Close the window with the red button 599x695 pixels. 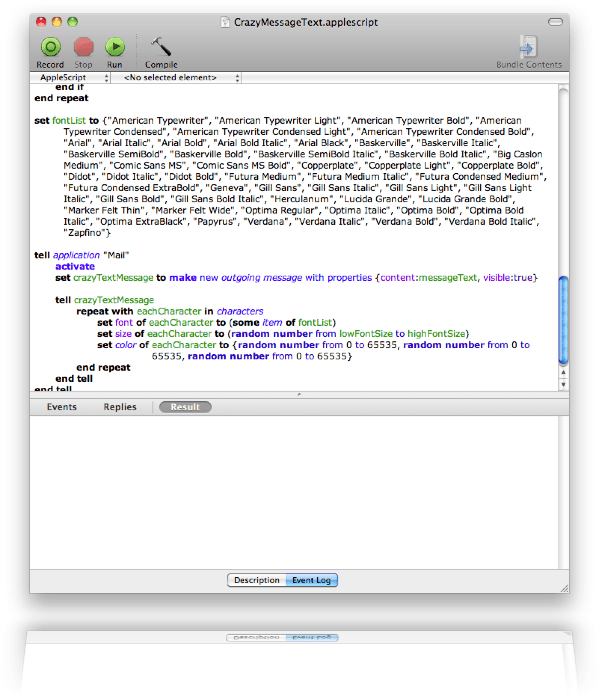tap(41, 22)
